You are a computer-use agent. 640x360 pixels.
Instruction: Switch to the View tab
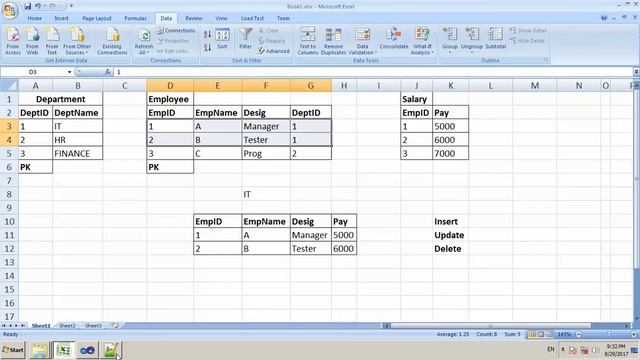221,18
